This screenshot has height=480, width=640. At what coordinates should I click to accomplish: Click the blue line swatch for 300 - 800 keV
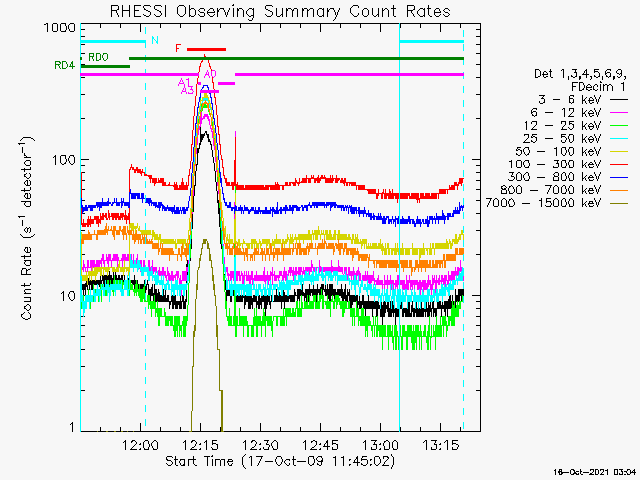(619, 177)
